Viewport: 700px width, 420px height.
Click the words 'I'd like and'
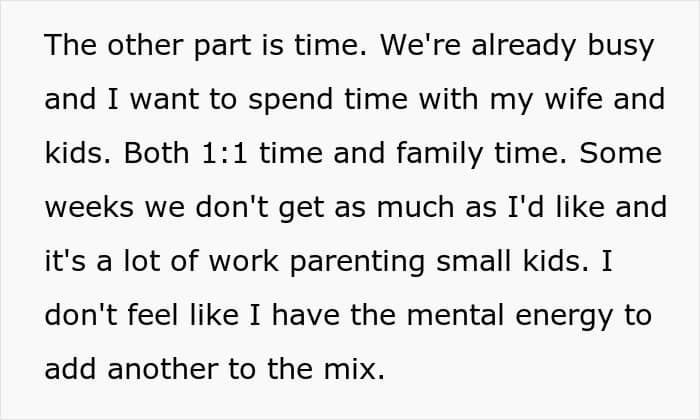click(588, 208)
